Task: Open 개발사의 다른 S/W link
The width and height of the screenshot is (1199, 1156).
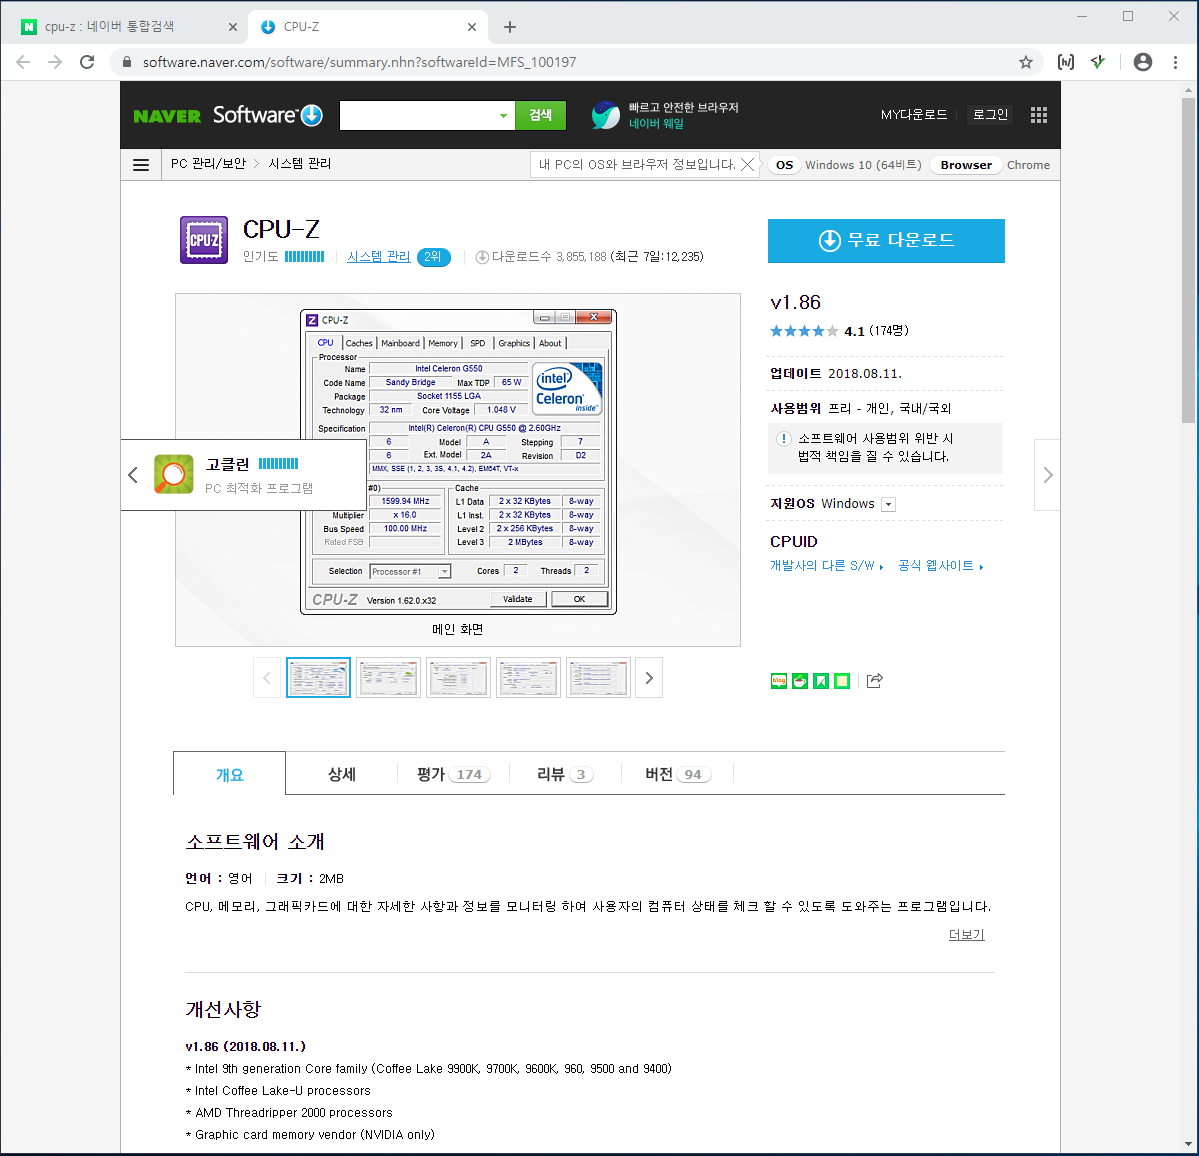Action: pos(826,566)
